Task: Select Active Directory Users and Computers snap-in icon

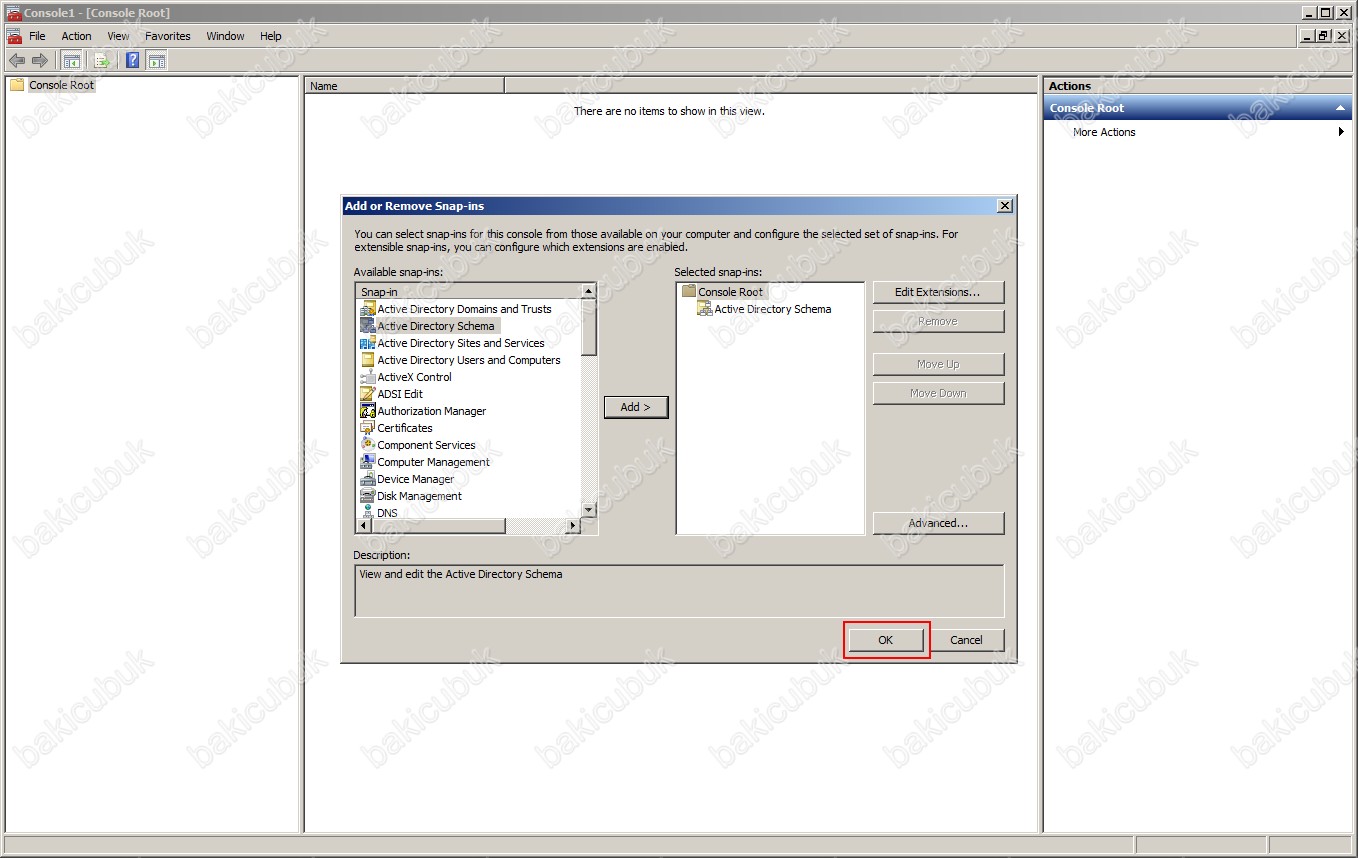Action: (x=368, y=360)
